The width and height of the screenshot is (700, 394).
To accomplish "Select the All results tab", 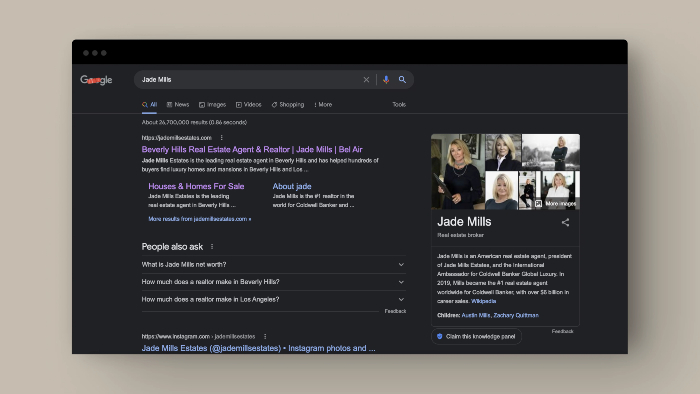I will pyautogui.click(x=150, y=104).
